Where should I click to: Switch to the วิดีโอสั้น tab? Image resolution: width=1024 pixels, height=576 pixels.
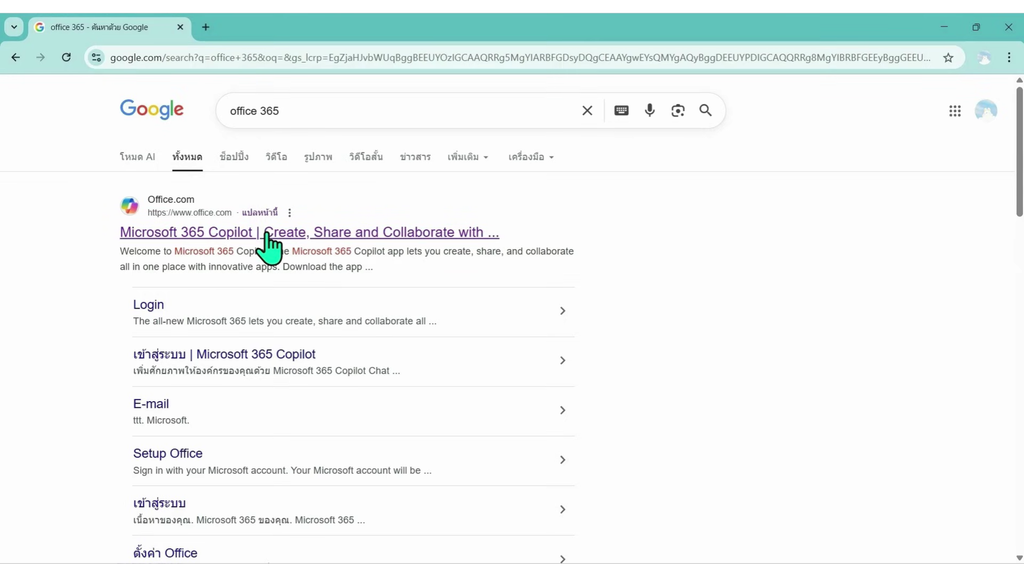coord(366,157)
